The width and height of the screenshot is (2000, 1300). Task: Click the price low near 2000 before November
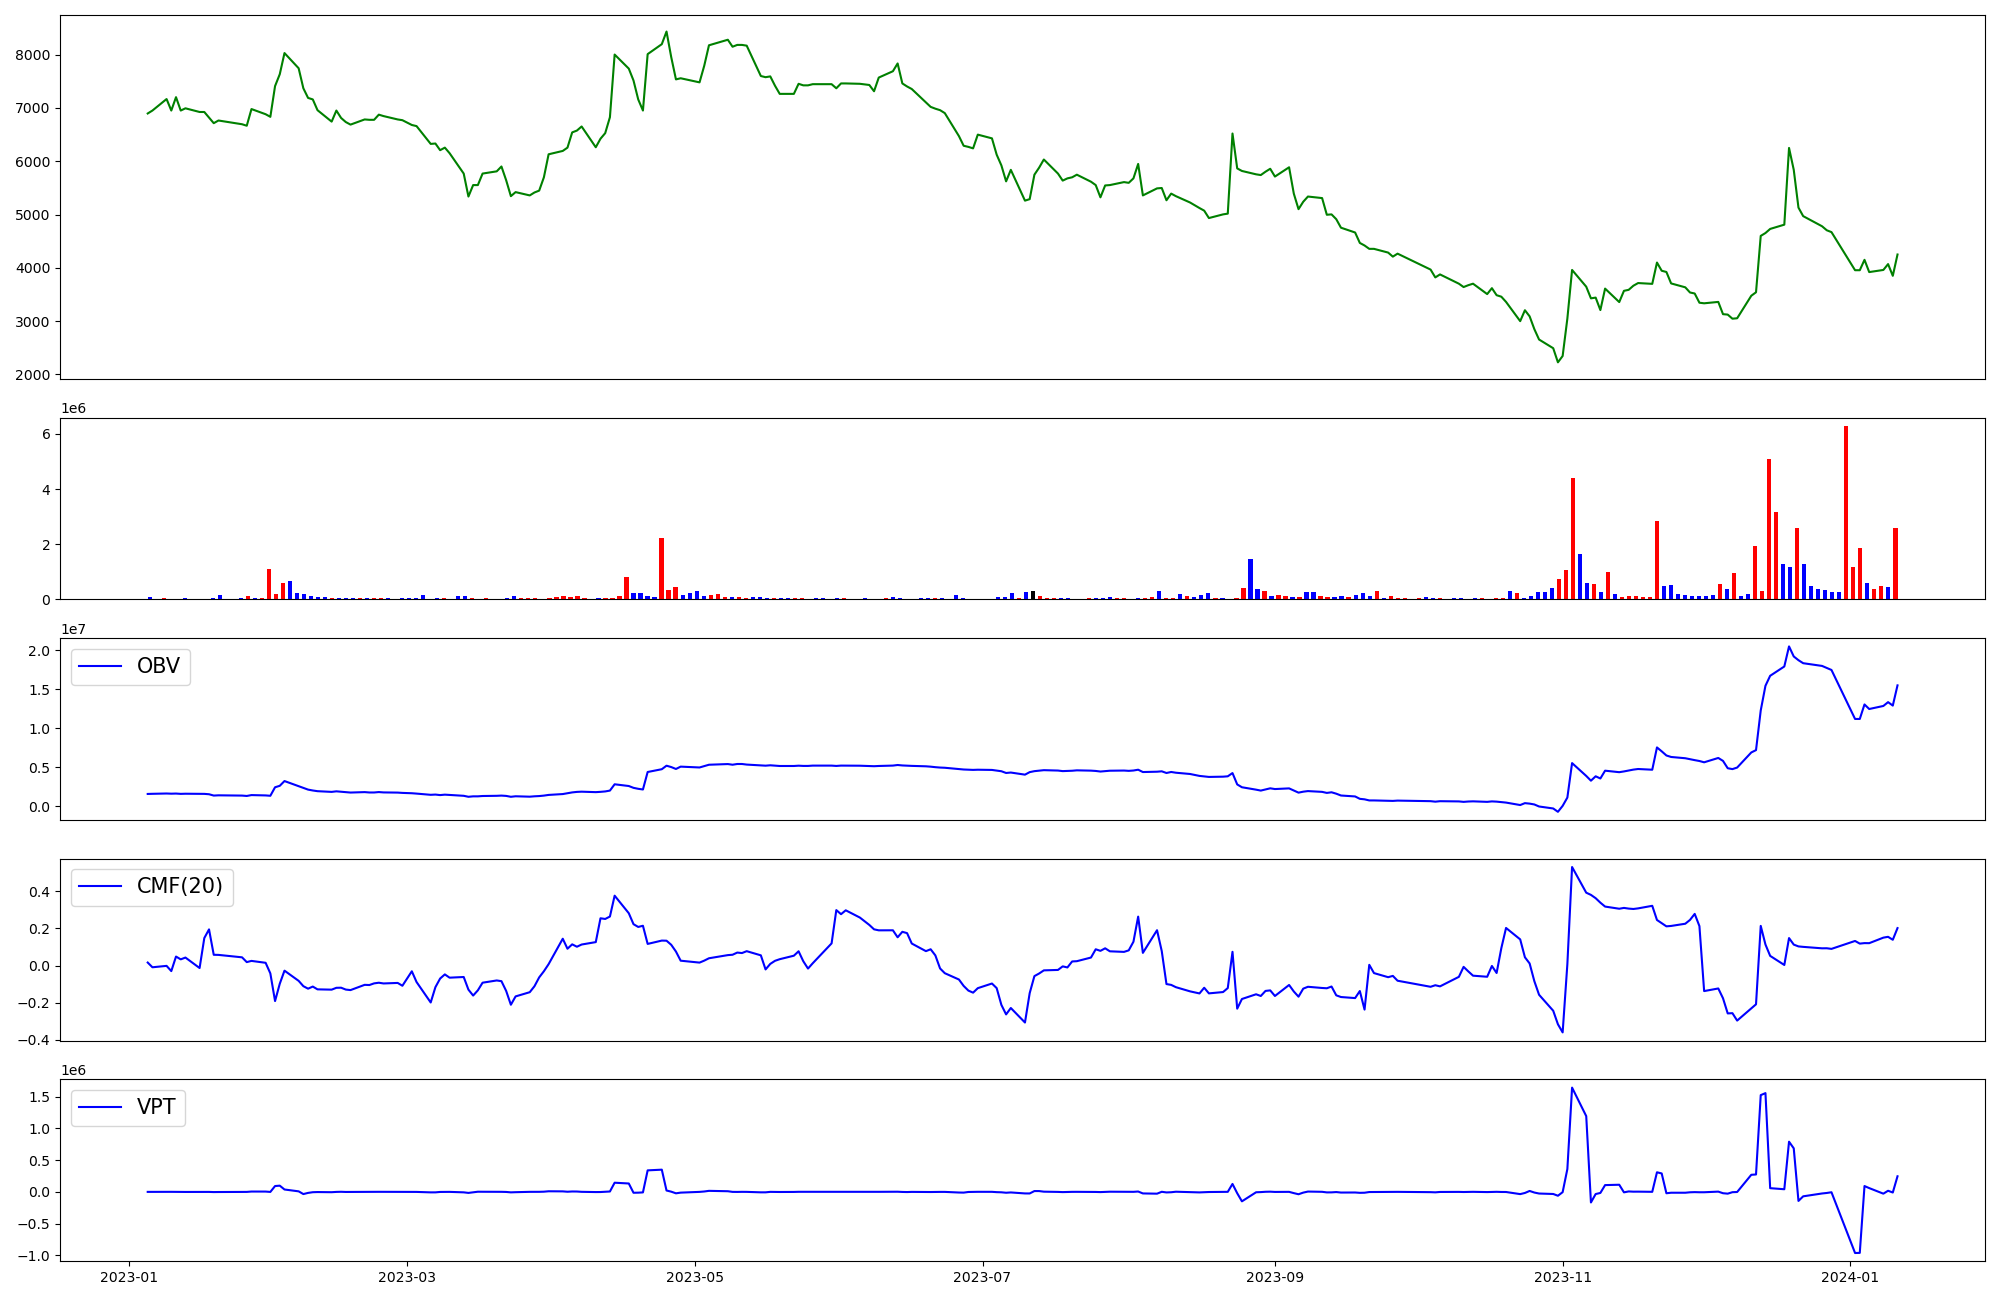[1558, 362]
